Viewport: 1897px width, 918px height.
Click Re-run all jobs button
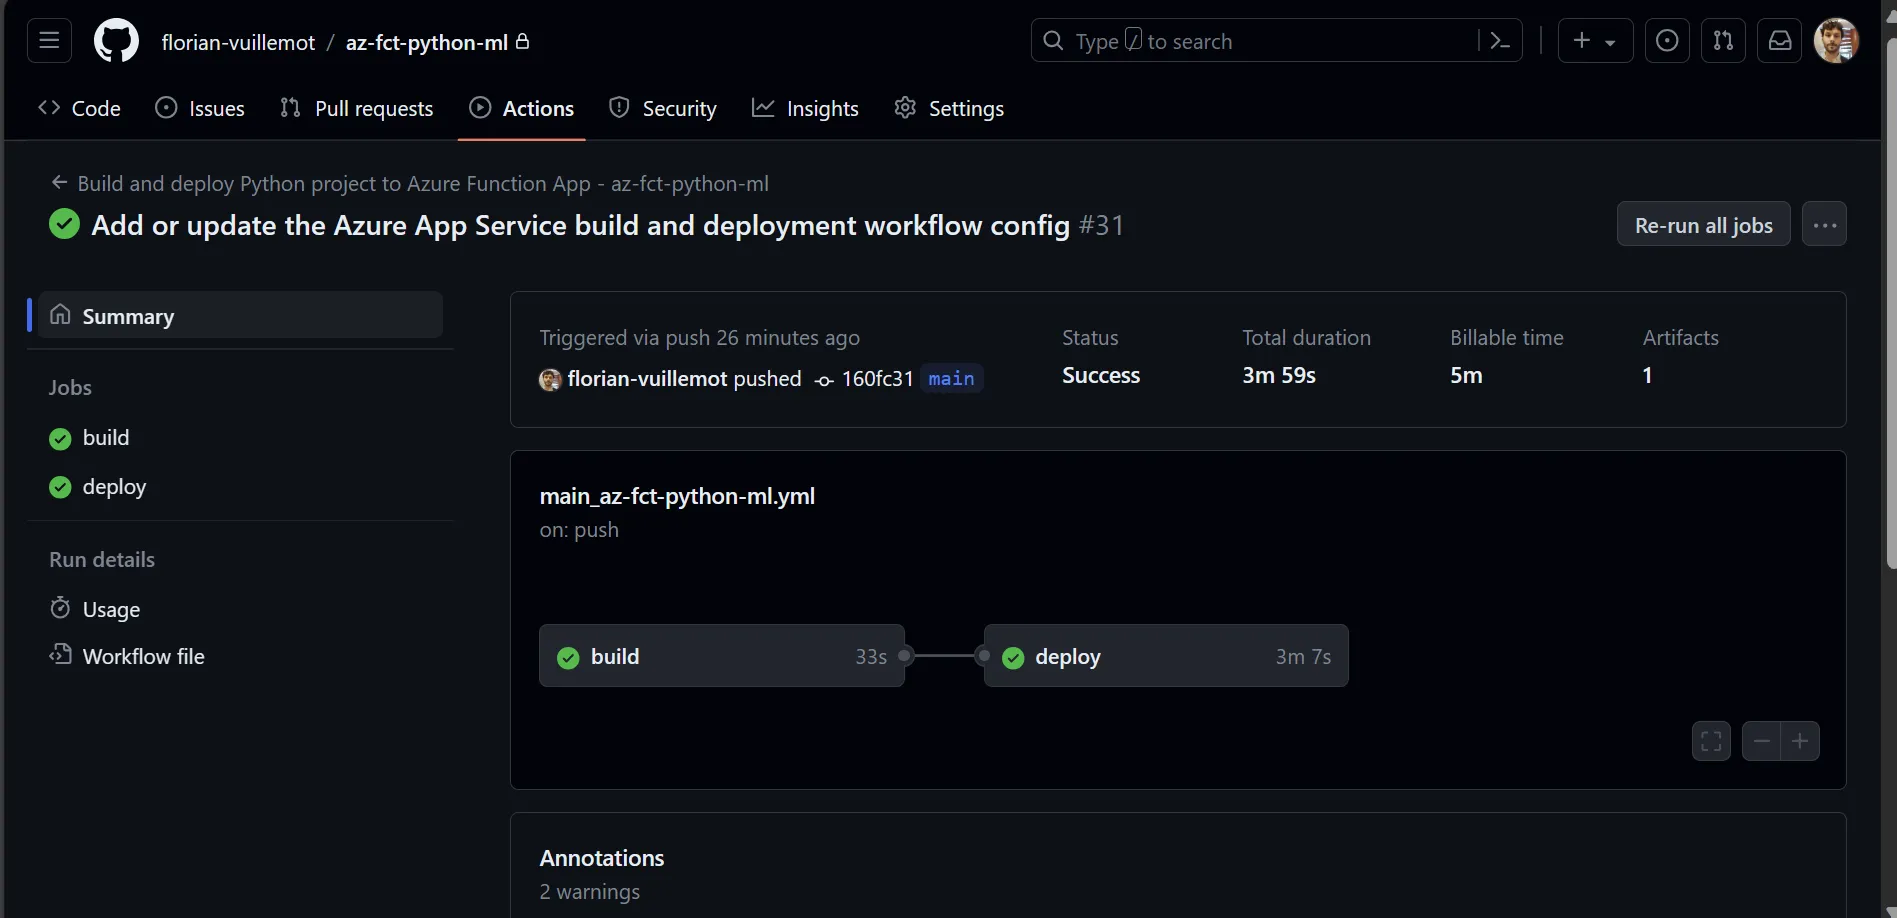click(x=1704, y=225)
